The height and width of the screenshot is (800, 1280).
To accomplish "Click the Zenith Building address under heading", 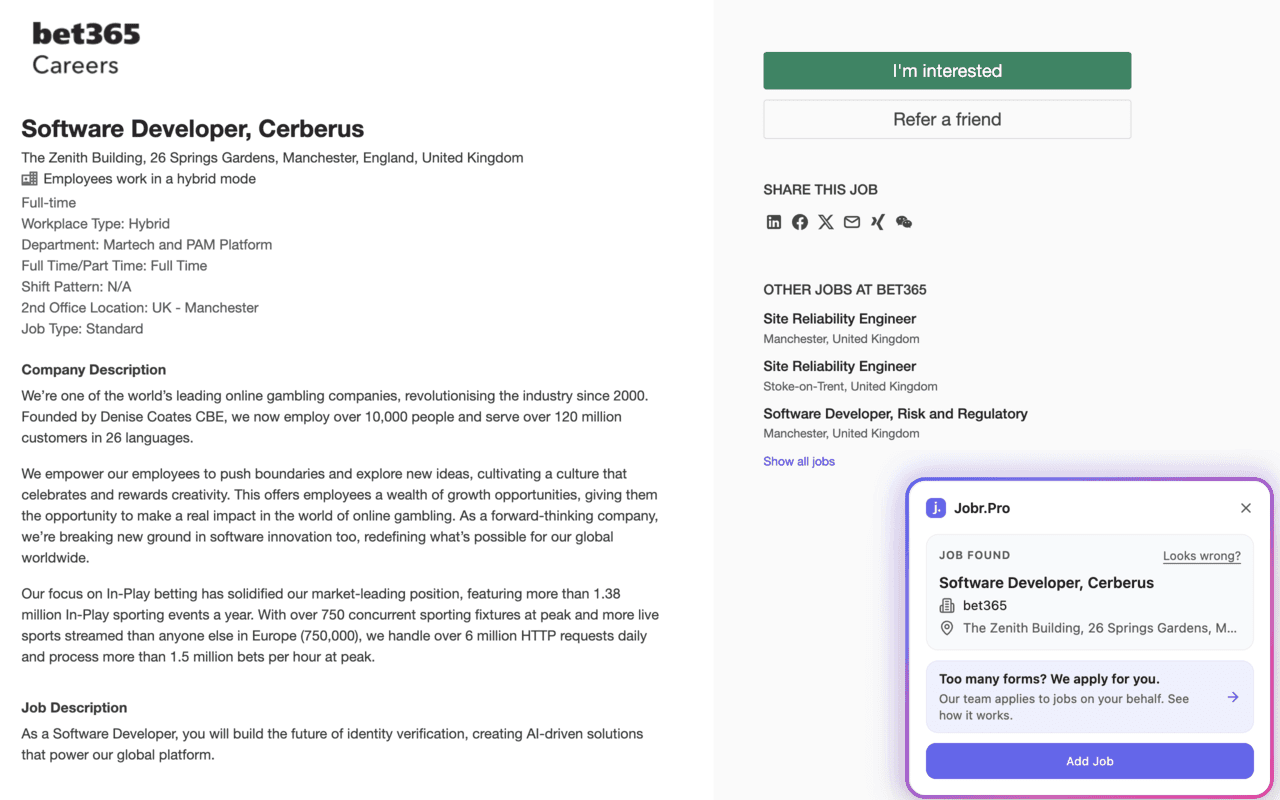I will 272,158.
